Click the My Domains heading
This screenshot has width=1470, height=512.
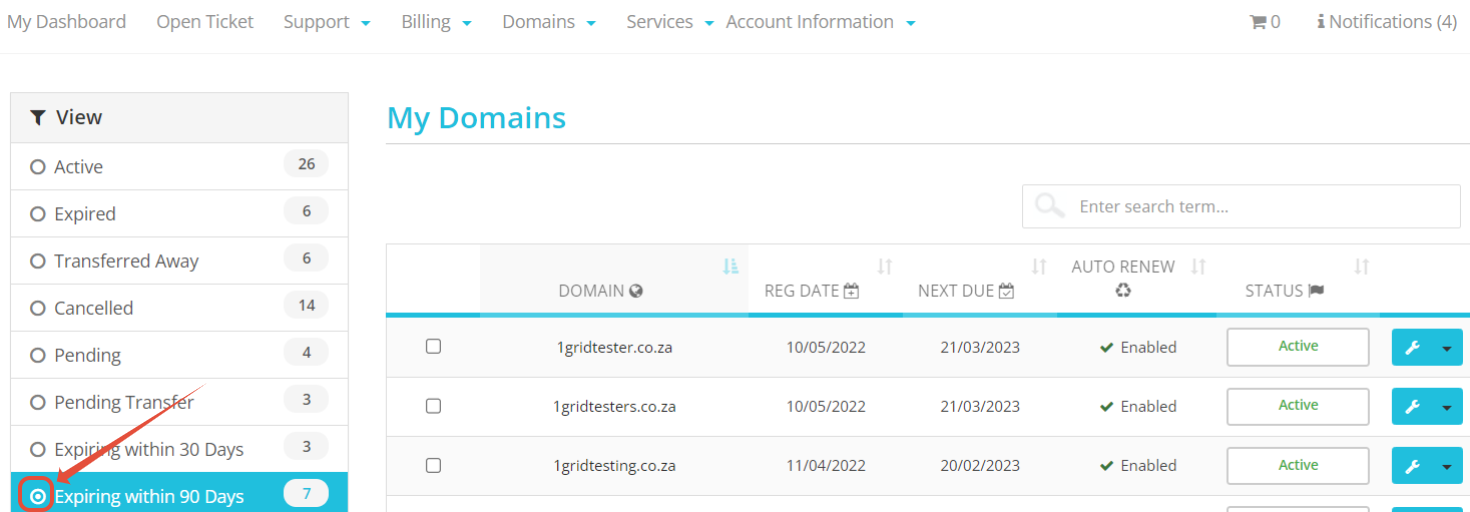(476, 118)
